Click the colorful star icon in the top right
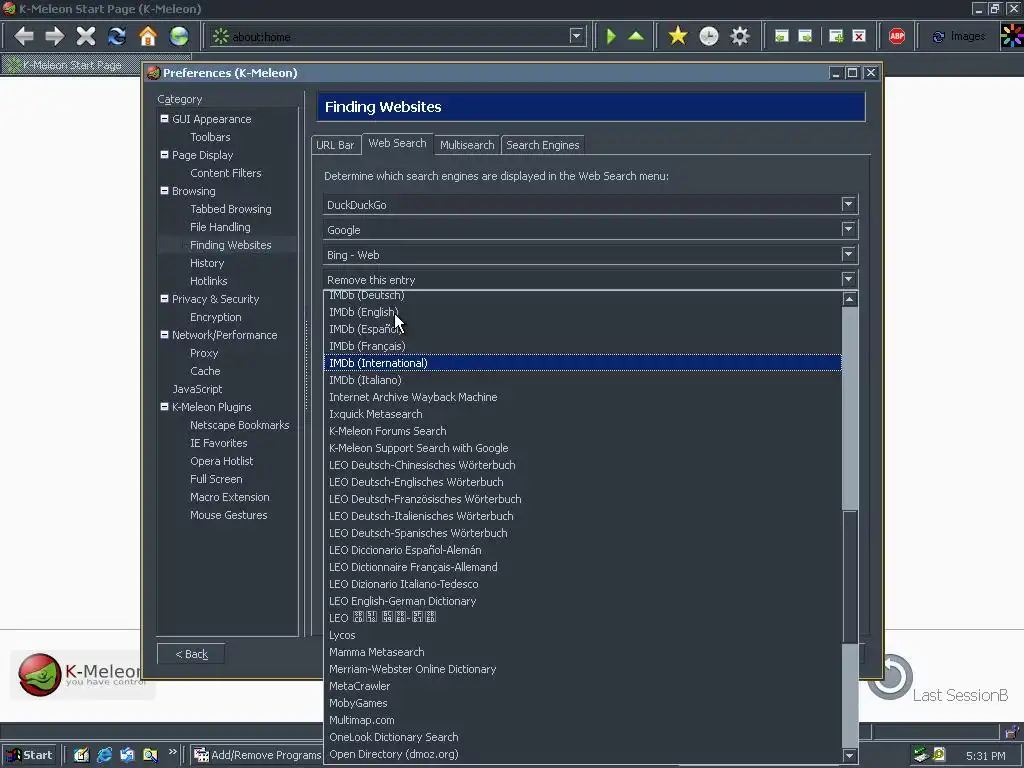 (x=1012, y=36)
